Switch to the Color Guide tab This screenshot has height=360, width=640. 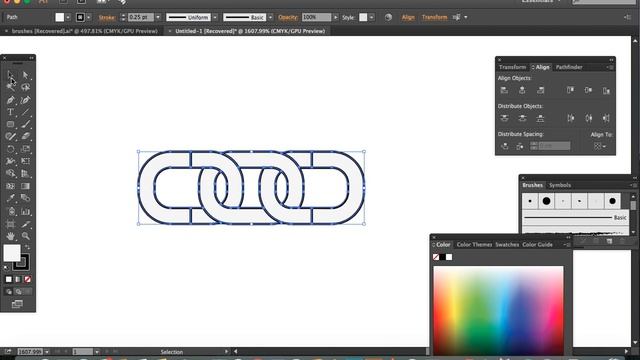(x=537, y=244)
